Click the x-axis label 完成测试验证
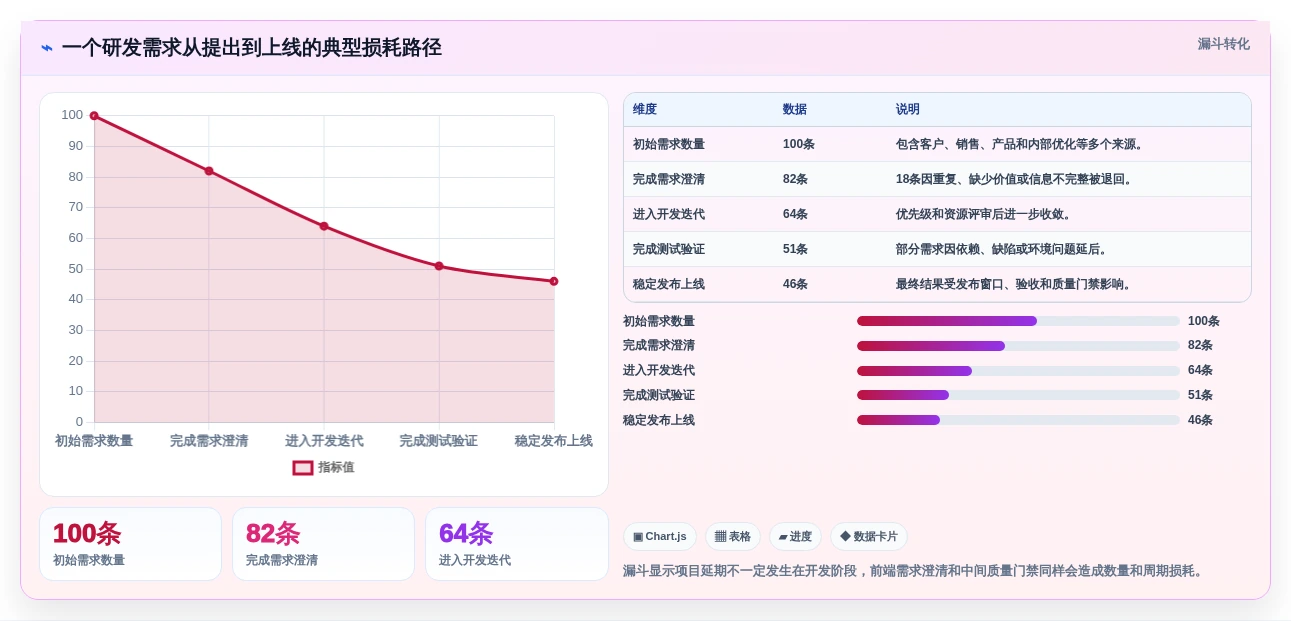Viewport: 1291px width, 621px height. [439, 441]
